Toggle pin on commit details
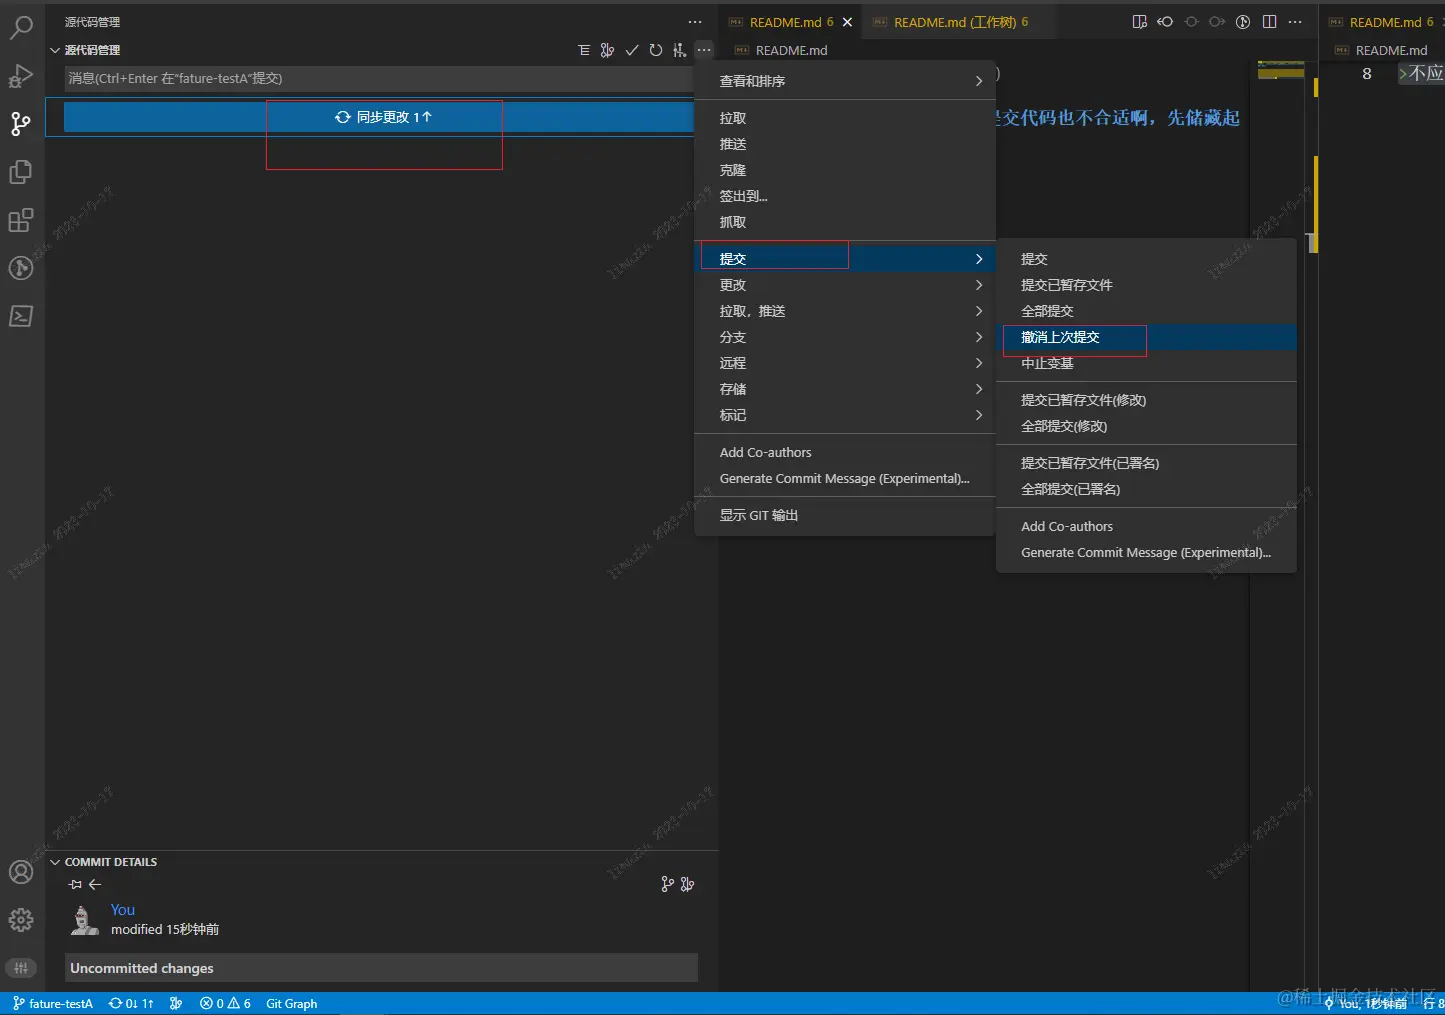The height and width of the screenshot is (1015, 1445). click(x=74, y=884)
